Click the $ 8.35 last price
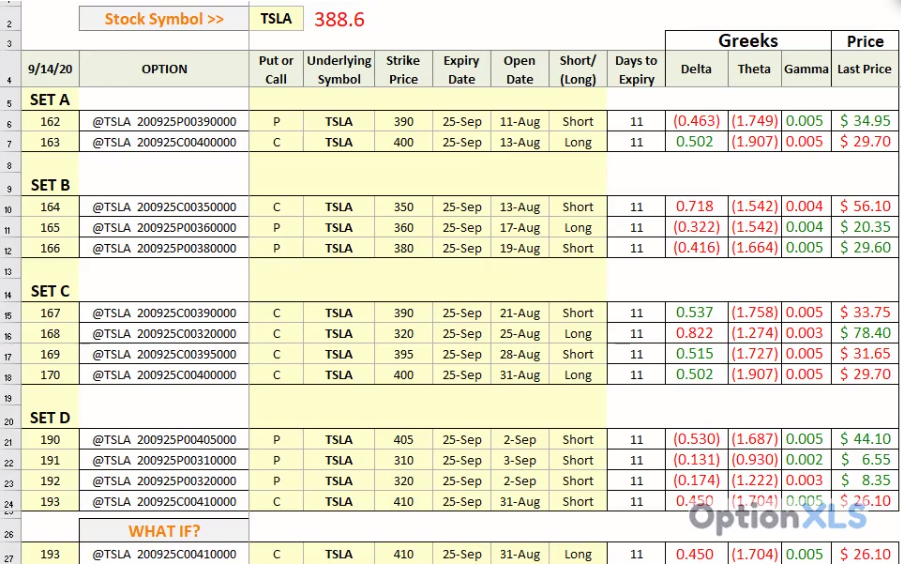 (x=865, y=480)
